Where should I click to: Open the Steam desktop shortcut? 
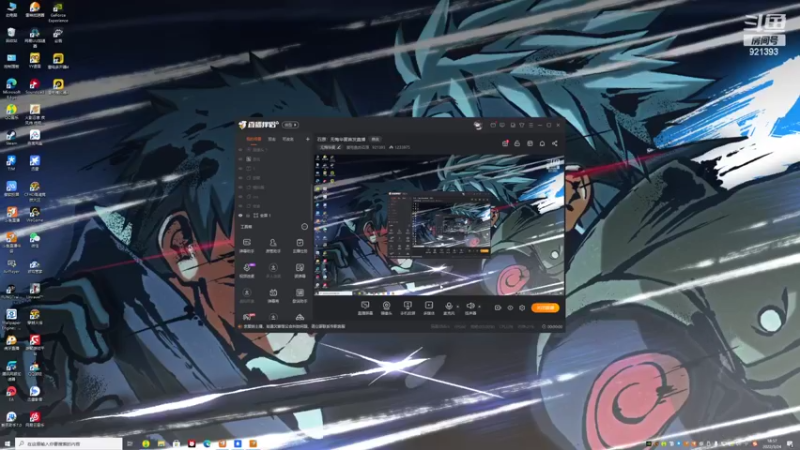11,138
